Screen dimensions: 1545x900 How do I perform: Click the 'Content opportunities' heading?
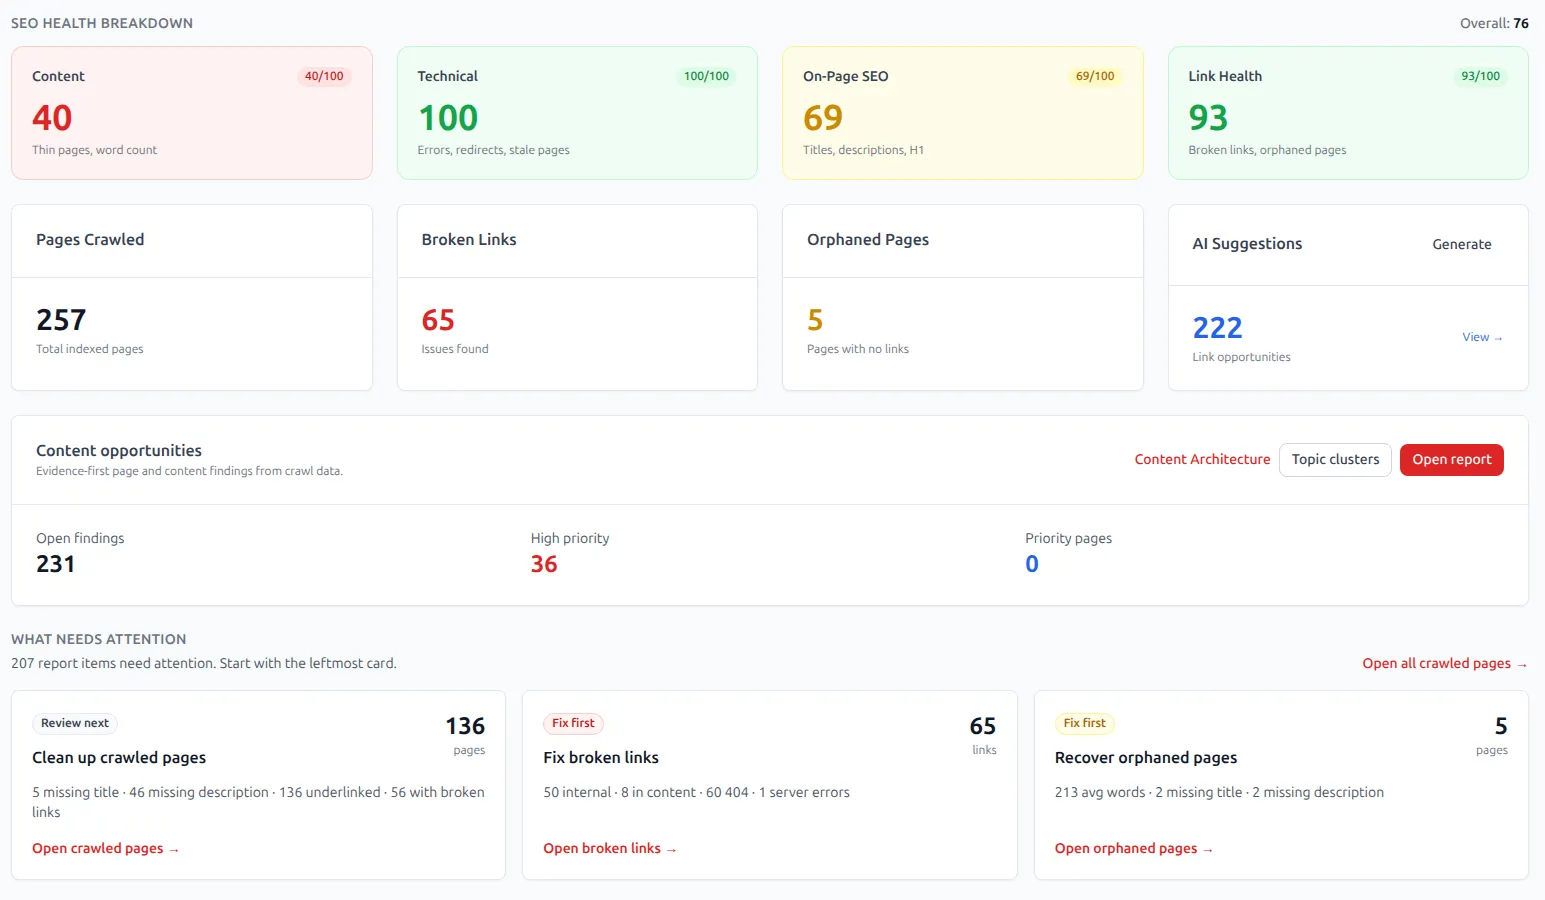[119, 451]
